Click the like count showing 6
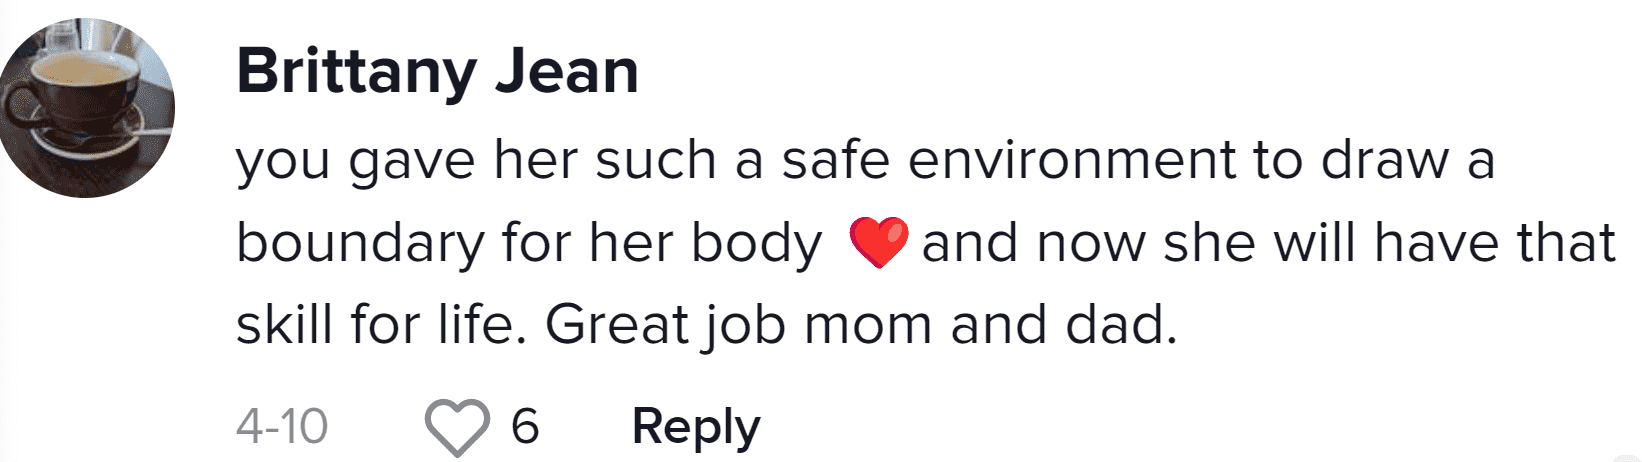This screenshot has width=1642, height=462. [x=525, y=427]
